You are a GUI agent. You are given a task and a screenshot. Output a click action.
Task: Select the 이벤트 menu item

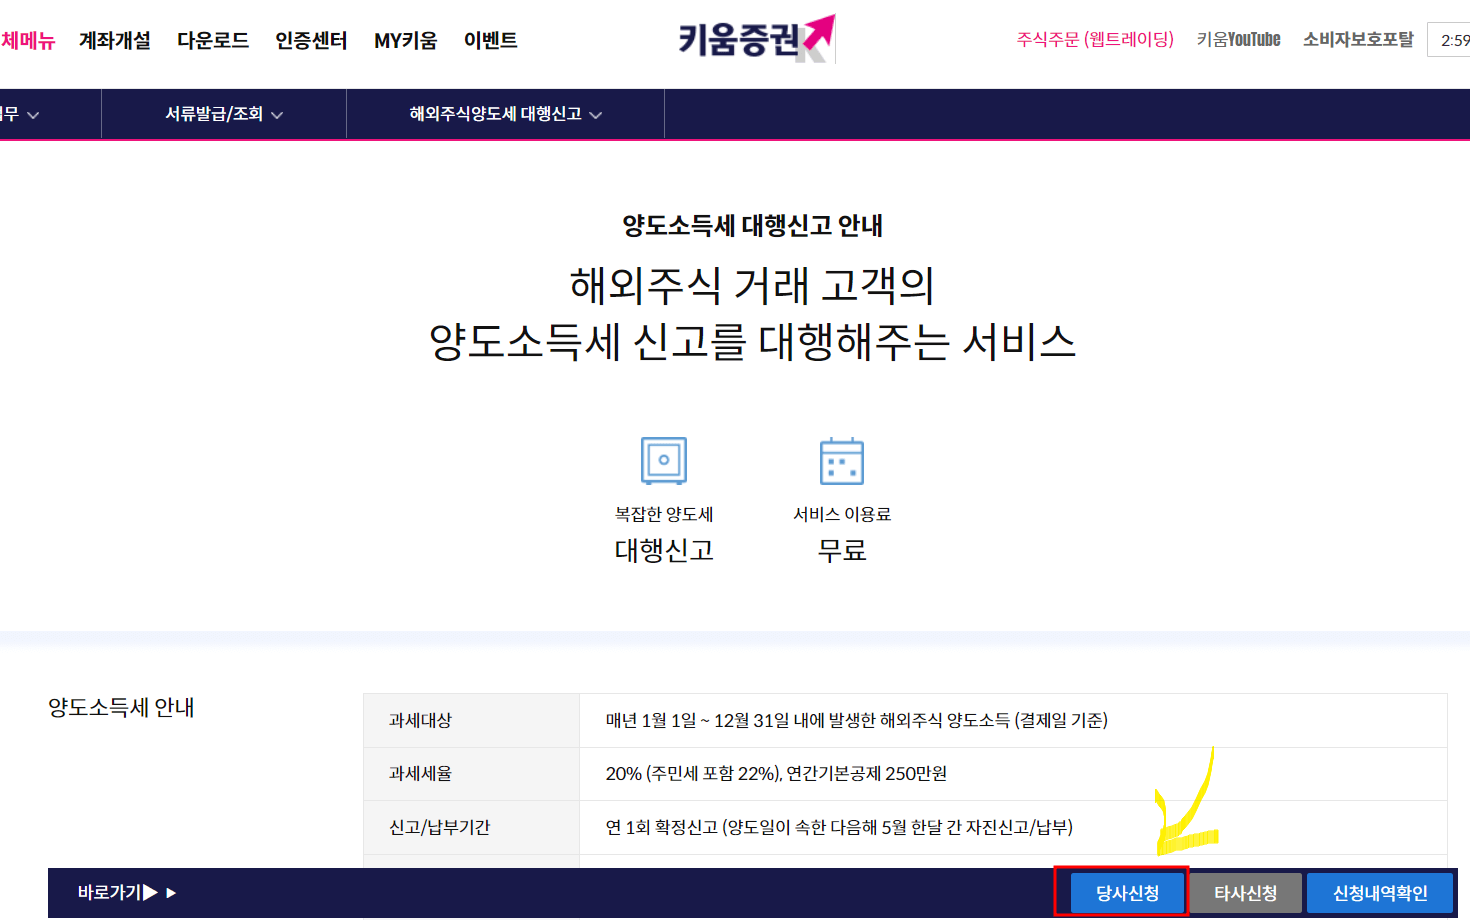coord(491,40)
